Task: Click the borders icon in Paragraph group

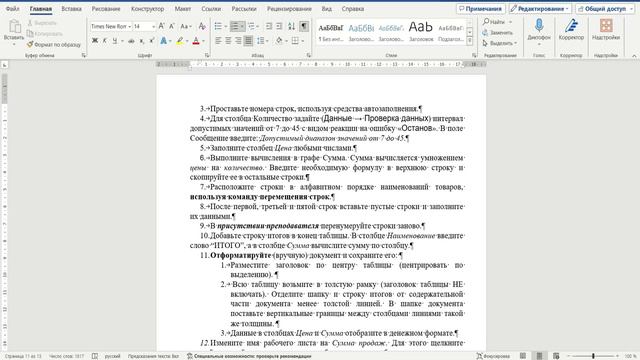Action: [295, 40]
